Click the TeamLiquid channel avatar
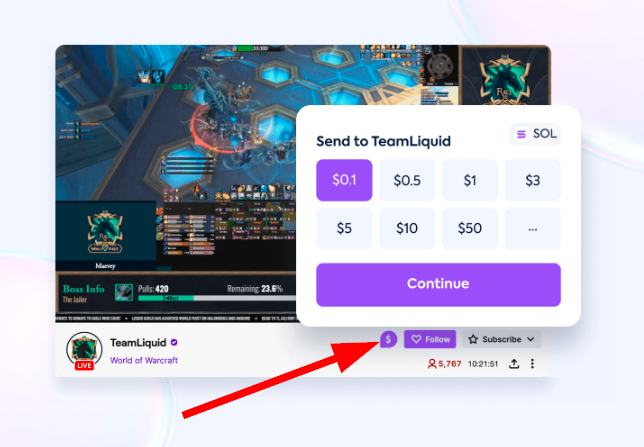The height and width of the screenshot is (447, 644). tap(84, 349)
